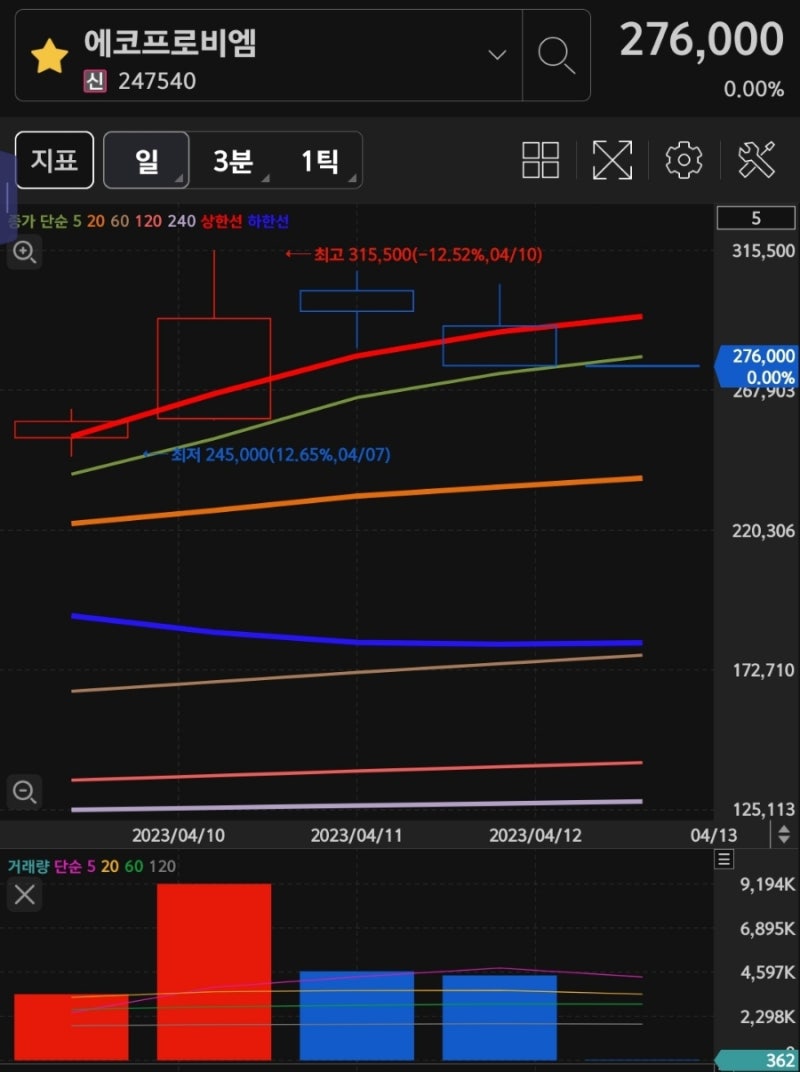This screenshot has width=800, height=1072.
Task: Click the blue 276,000 price tag on axis
Action: pos(756,366)
